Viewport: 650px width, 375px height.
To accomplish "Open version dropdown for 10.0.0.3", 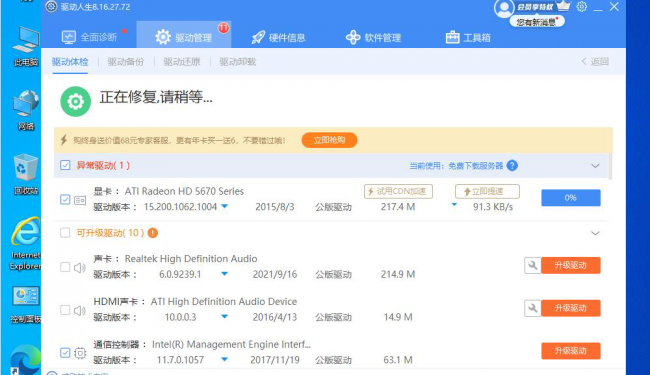I will pos(224,317).
